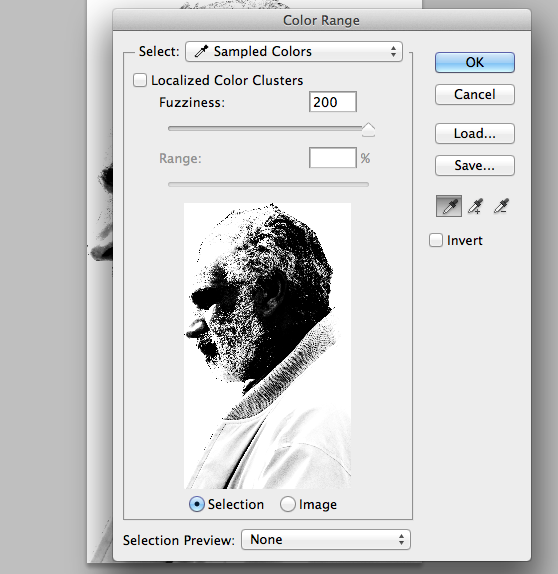Sample a color in the selection preview thumbnail

point(267,346)
